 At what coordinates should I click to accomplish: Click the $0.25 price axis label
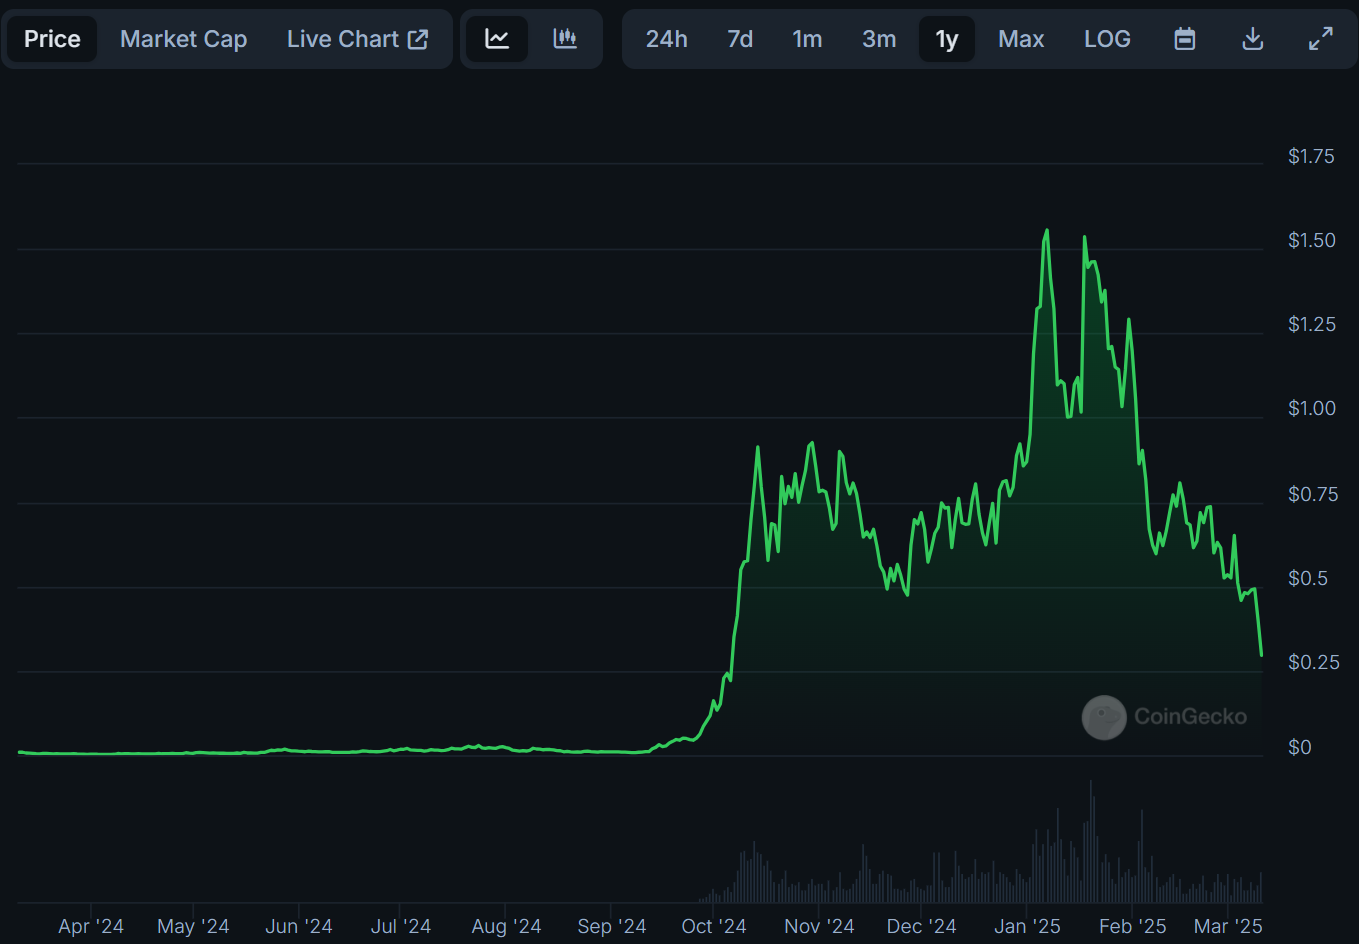[1312, 662]
